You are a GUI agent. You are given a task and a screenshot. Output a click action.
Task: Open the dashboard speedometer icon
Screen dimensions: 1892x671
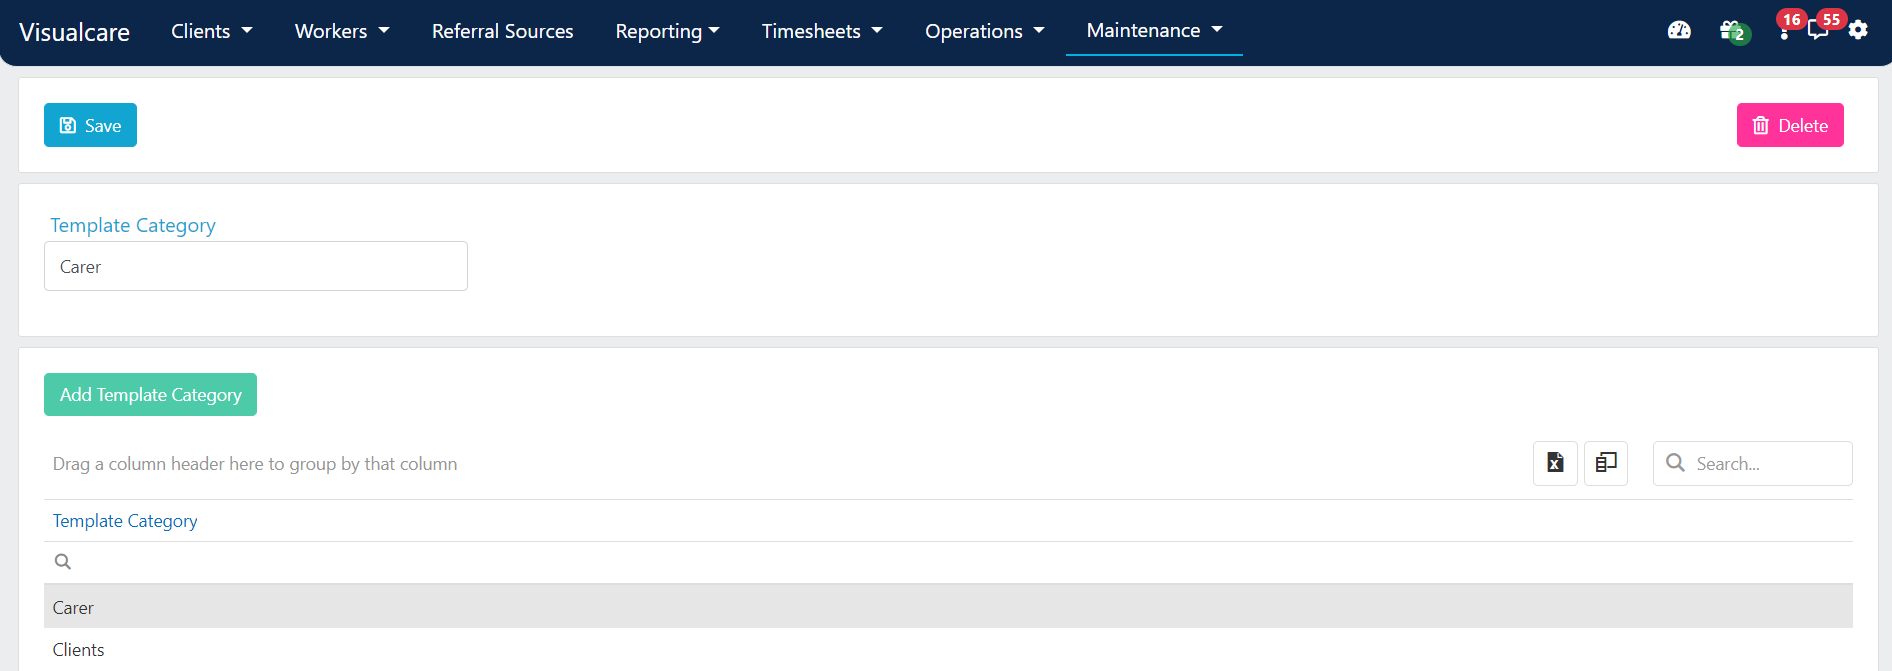[1679, 30]
